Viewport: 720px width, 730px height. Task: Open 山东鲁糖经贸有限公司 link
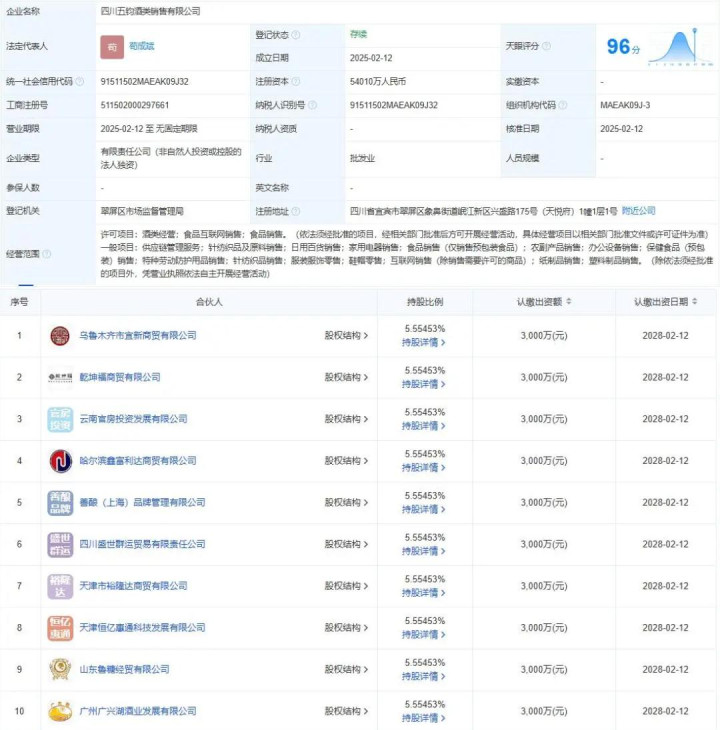tap(124, 669)
